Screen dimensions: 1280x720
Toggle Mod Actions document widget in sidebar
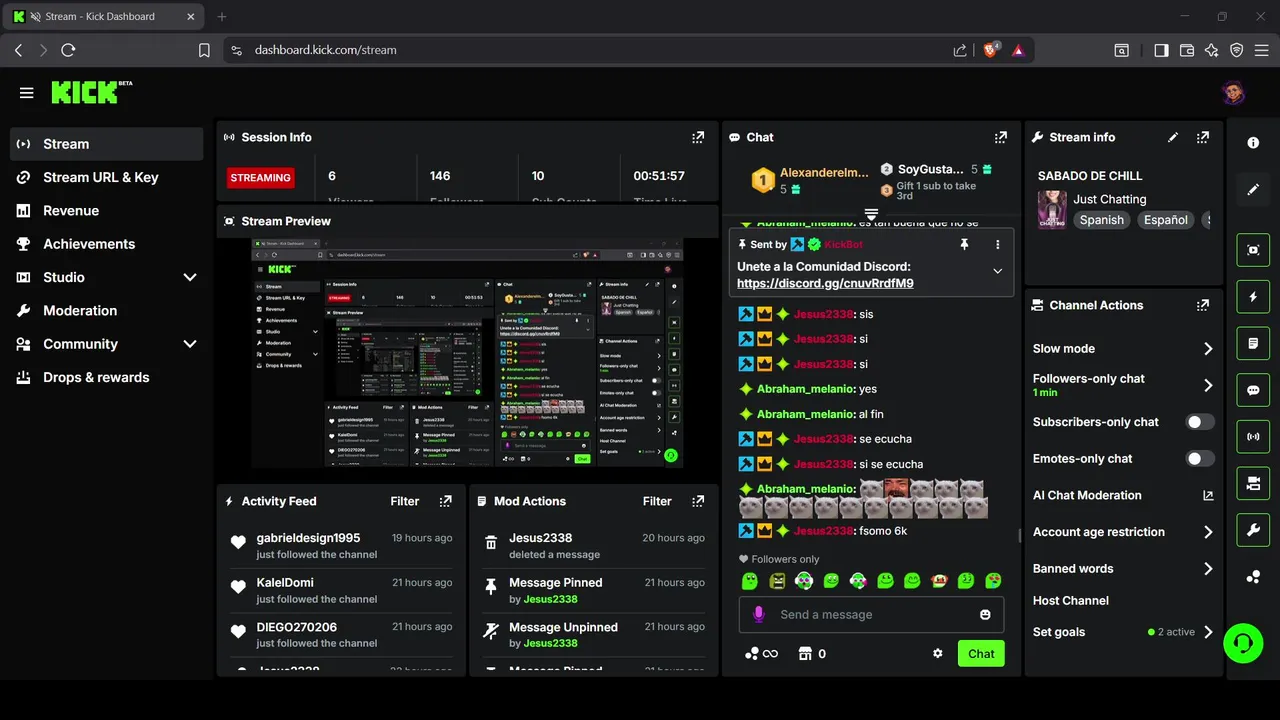point(1253,343)
